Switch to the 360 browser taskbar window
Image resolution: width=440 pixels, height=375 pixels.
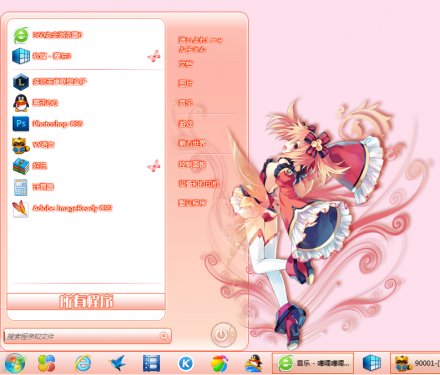(313, 363)
